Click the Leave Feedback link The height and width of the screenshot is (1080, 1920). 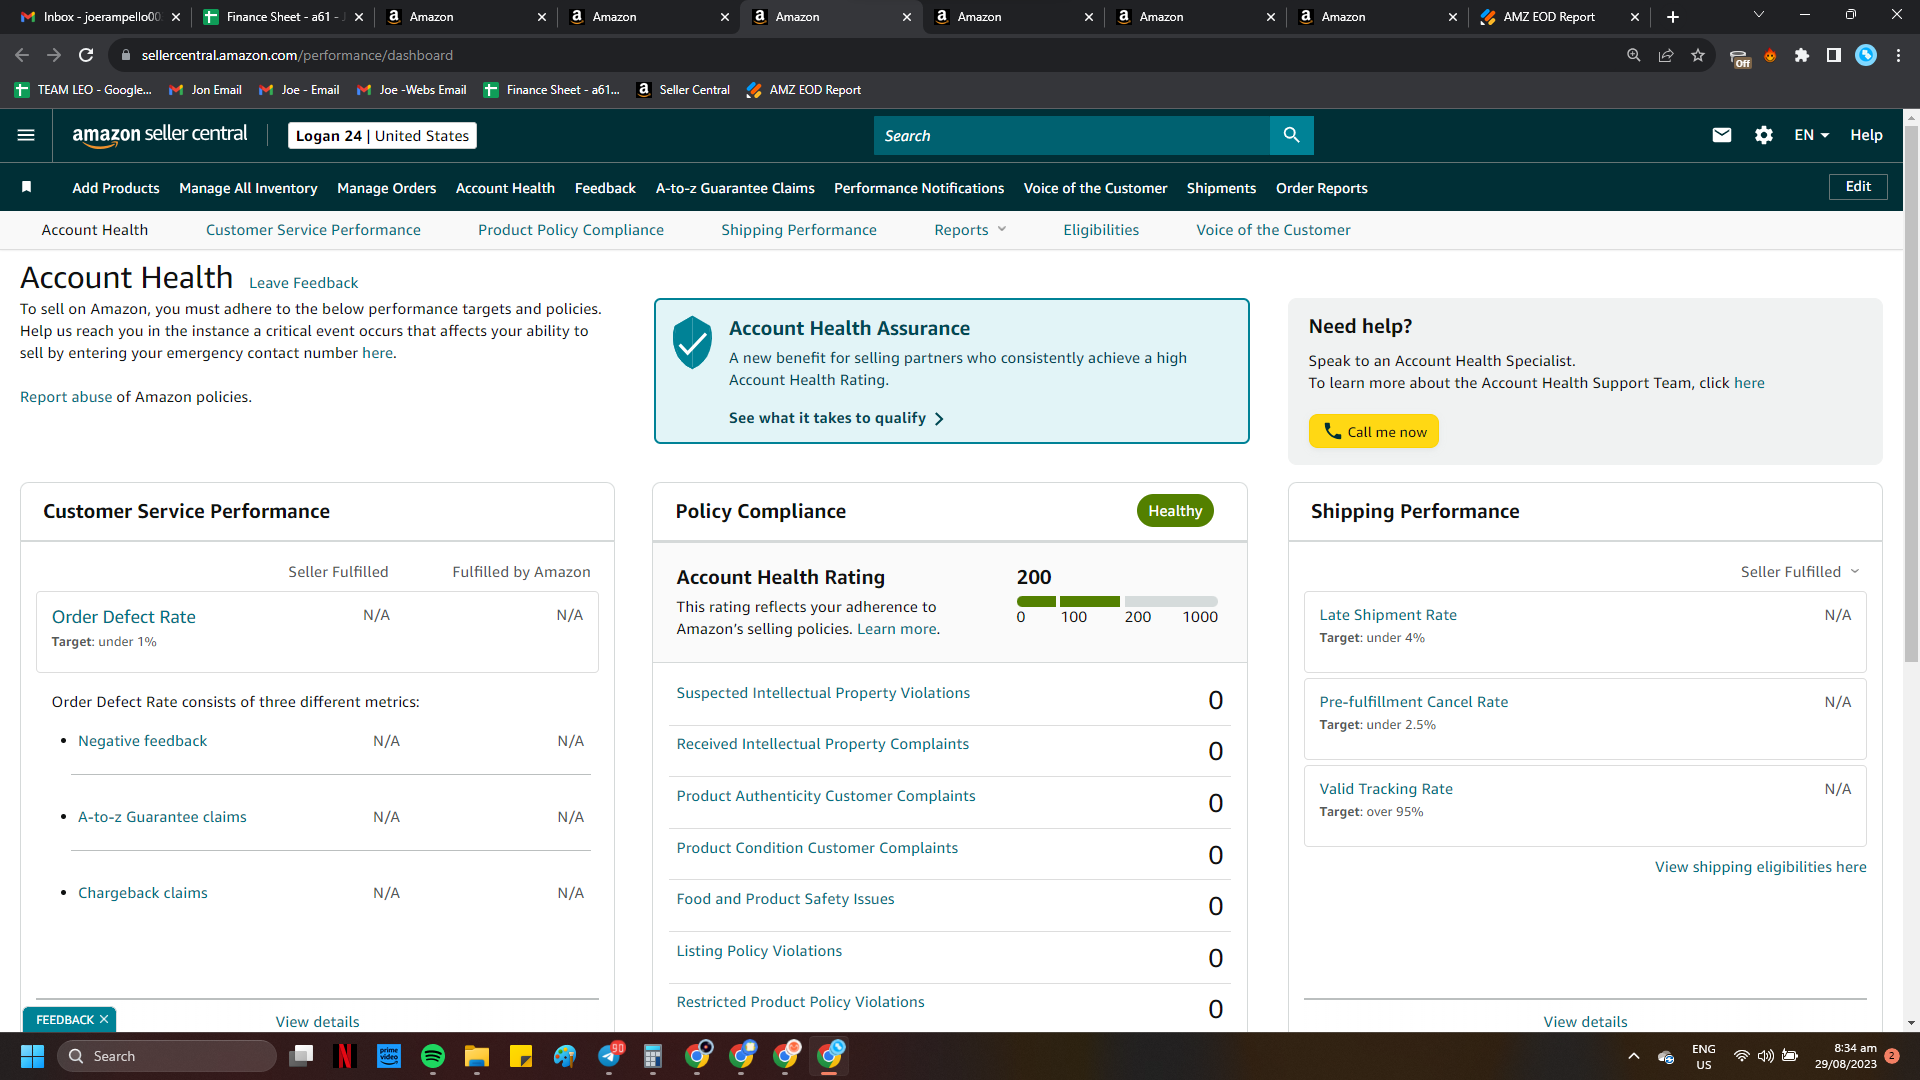(303, 283)
